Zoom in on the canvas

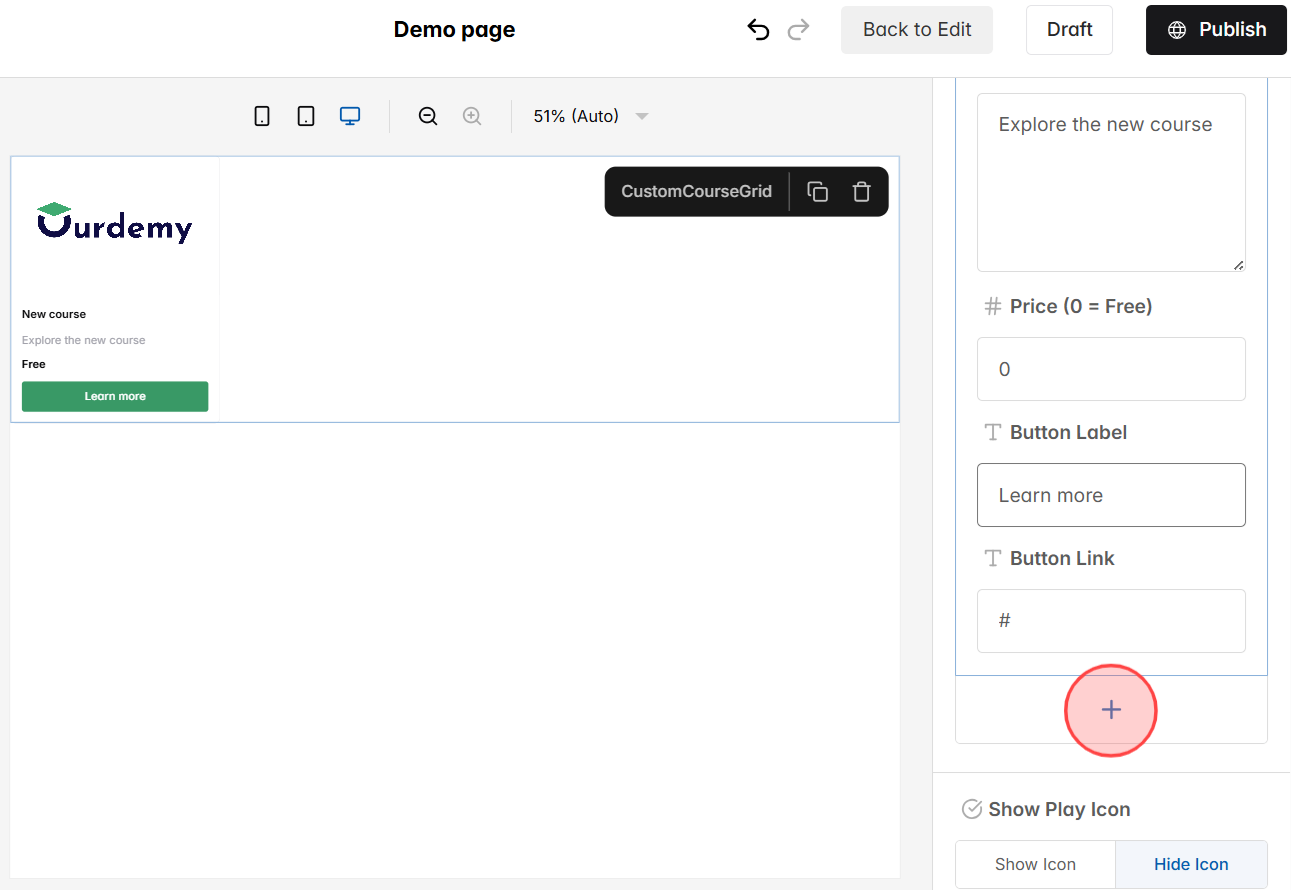(472, 115)
